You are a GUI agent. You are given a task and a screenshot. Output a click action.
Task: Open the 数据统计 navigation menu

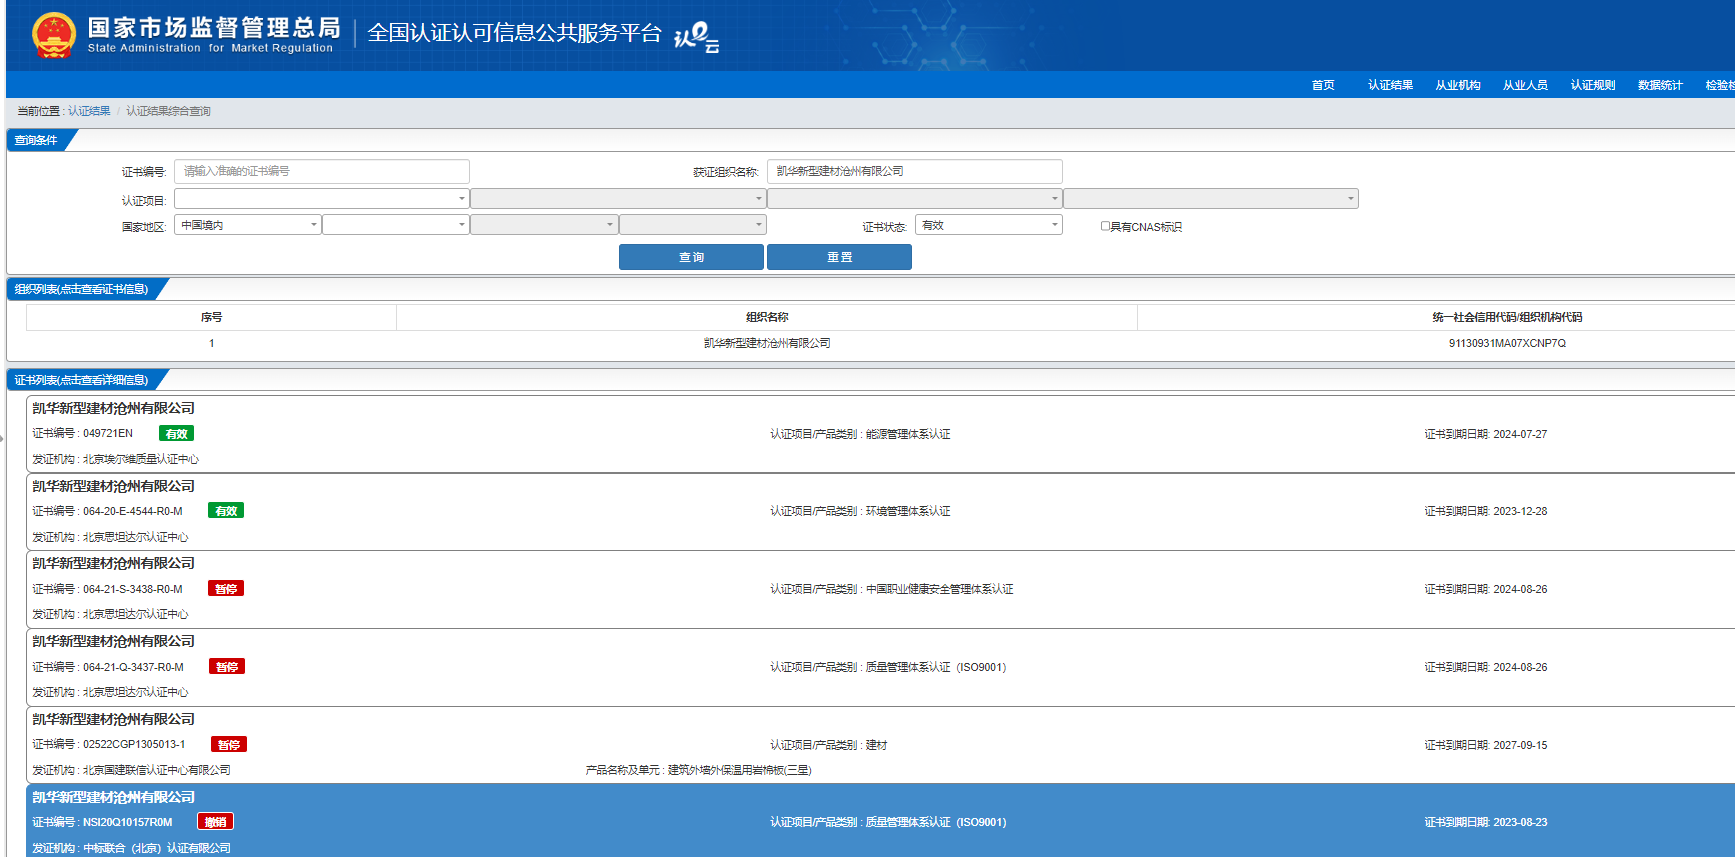1660,85
